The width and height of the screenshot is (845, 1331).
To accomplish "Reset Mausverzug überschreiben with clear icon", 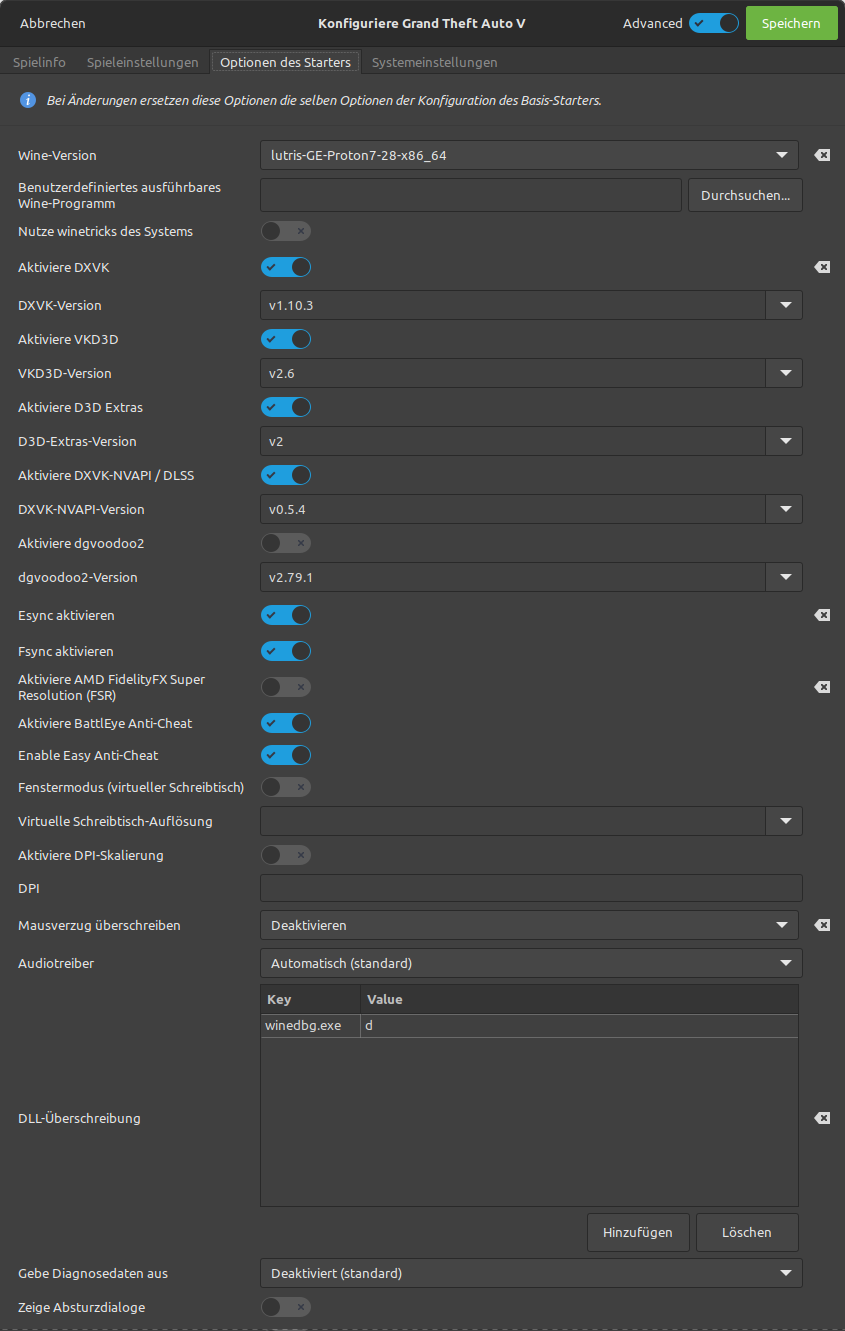I will (822, 925).
